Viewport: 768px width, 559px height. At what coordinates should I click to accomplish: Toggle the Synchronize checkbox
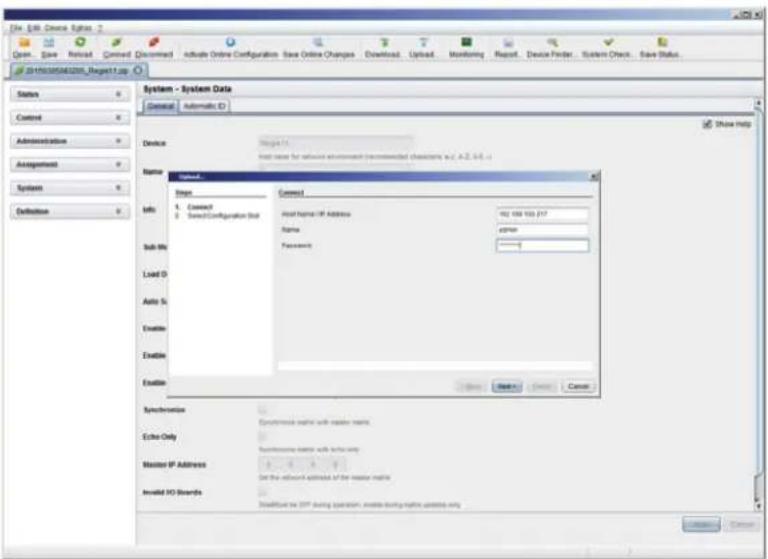coord(263,410)
